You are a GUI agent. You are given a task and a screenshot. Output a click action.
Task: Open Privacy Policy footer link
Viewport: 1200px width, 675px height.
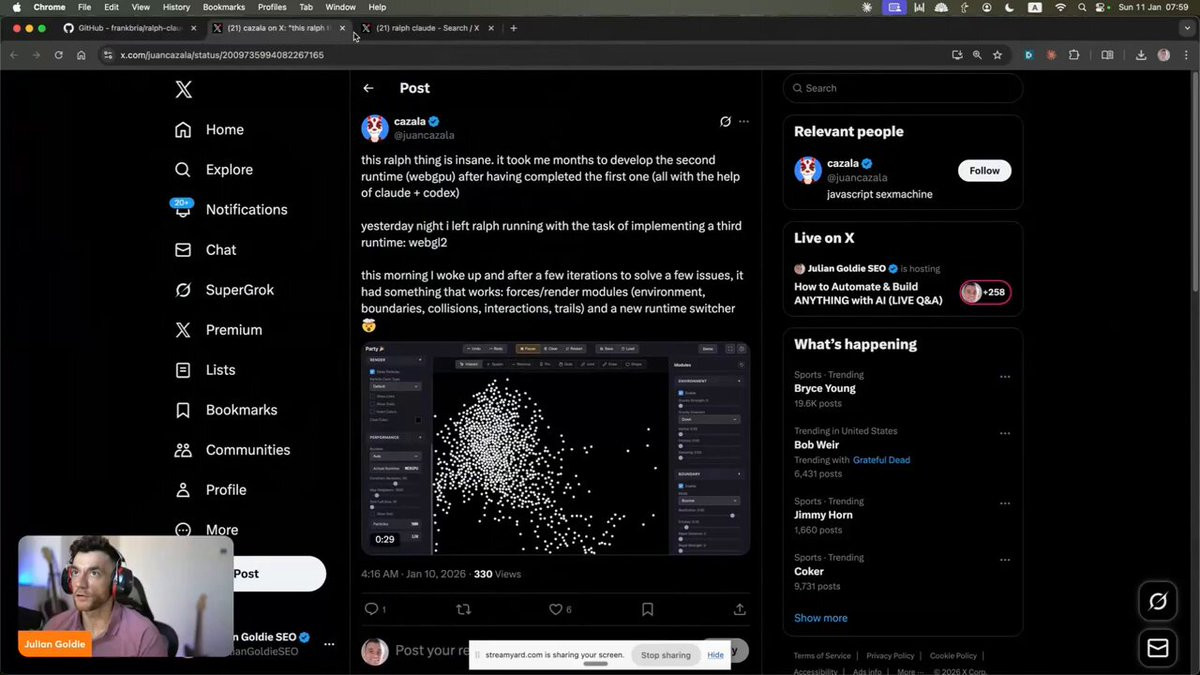click(890, 656)
